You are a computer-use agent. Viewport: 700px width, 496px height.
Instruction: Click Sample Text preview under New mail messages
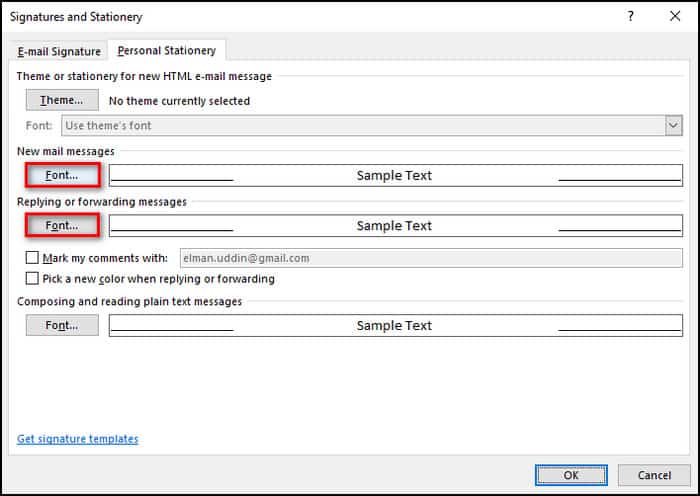click(x=395, y=175)
